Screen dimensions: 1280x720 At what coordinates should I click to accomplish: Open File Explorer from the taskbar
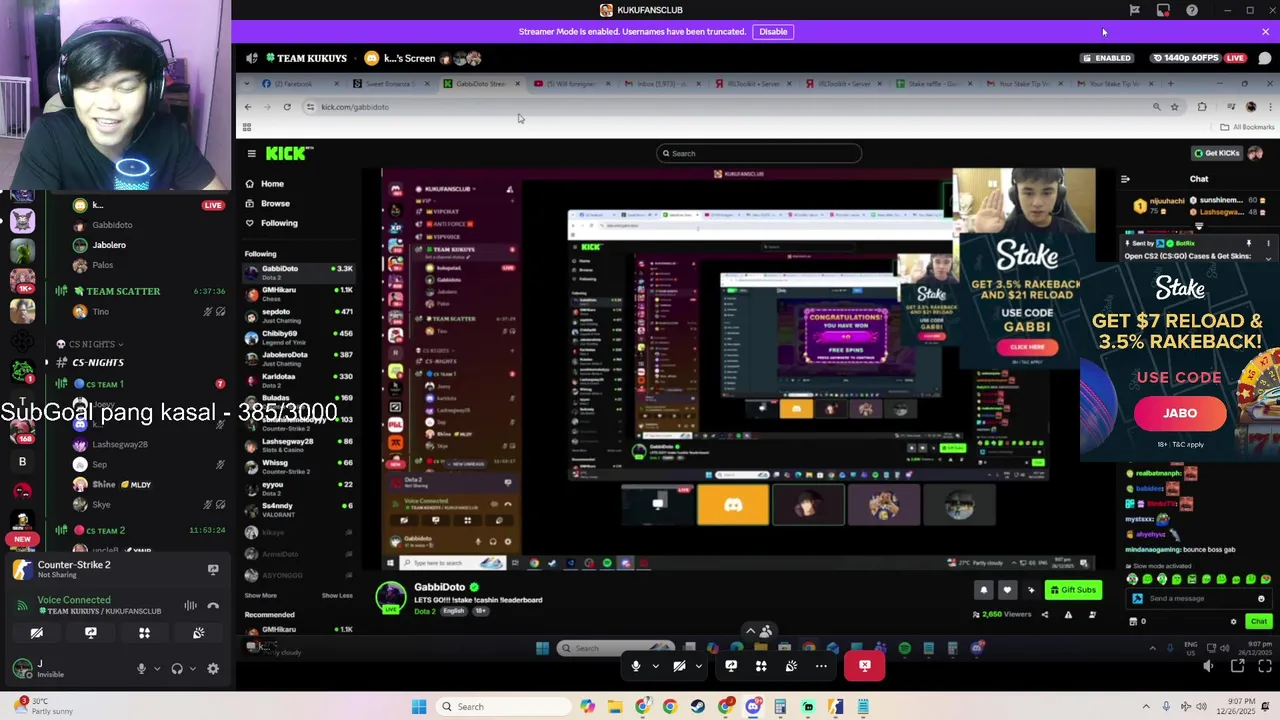coord(615,707)
